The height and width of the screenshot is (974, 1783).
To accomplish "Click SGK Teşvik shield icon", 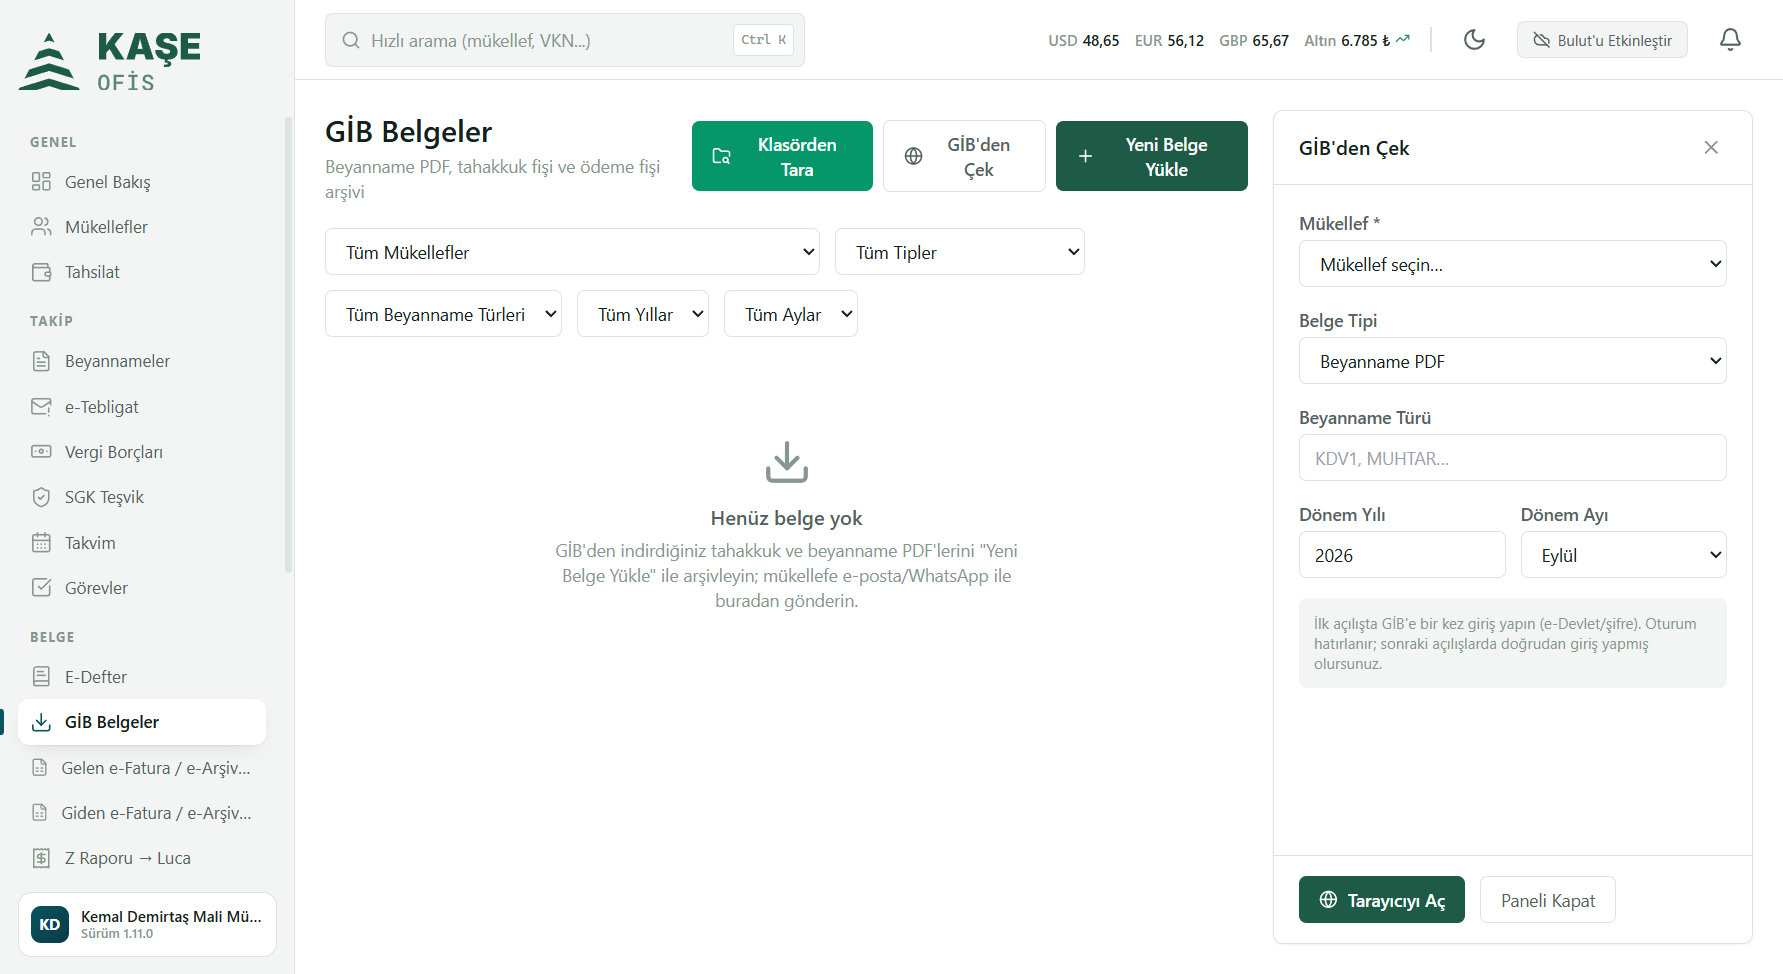I will (41, 497).
